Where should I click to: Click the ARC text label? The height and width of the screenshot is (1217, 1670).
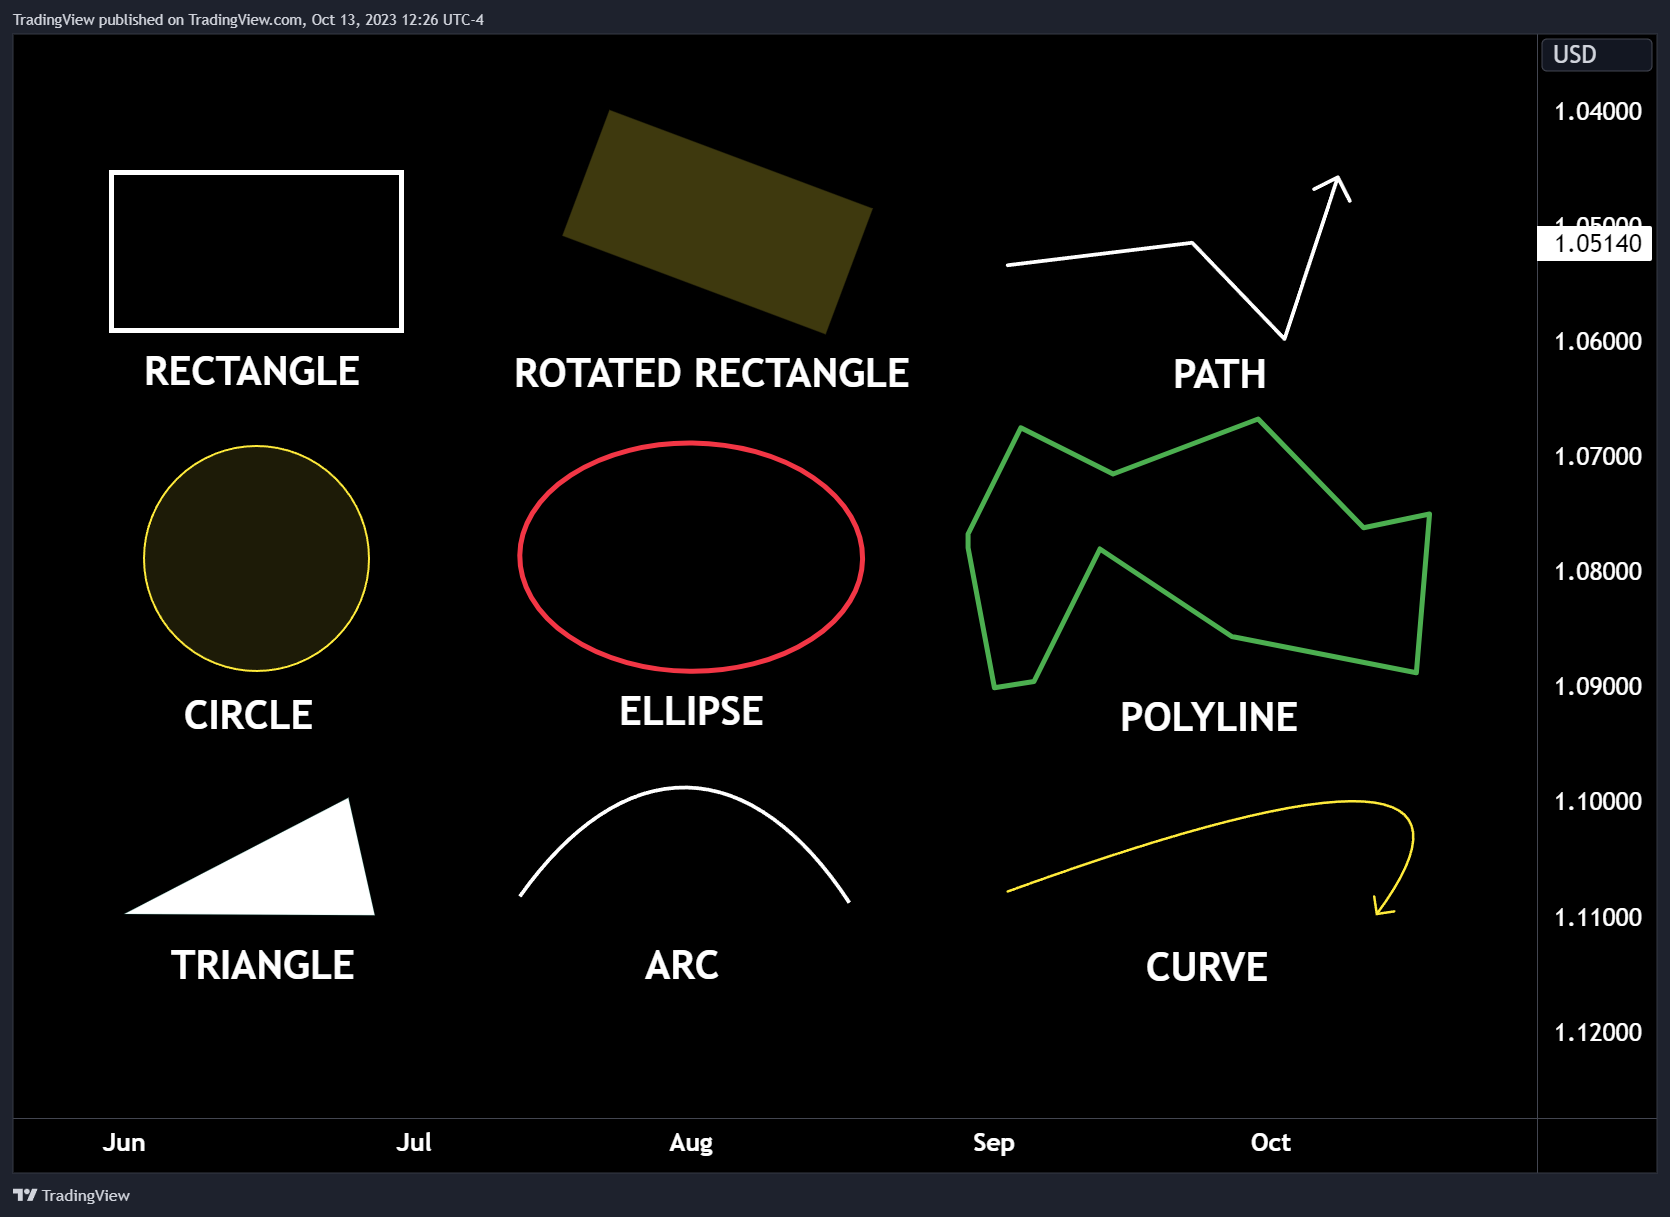click(682, 965)
